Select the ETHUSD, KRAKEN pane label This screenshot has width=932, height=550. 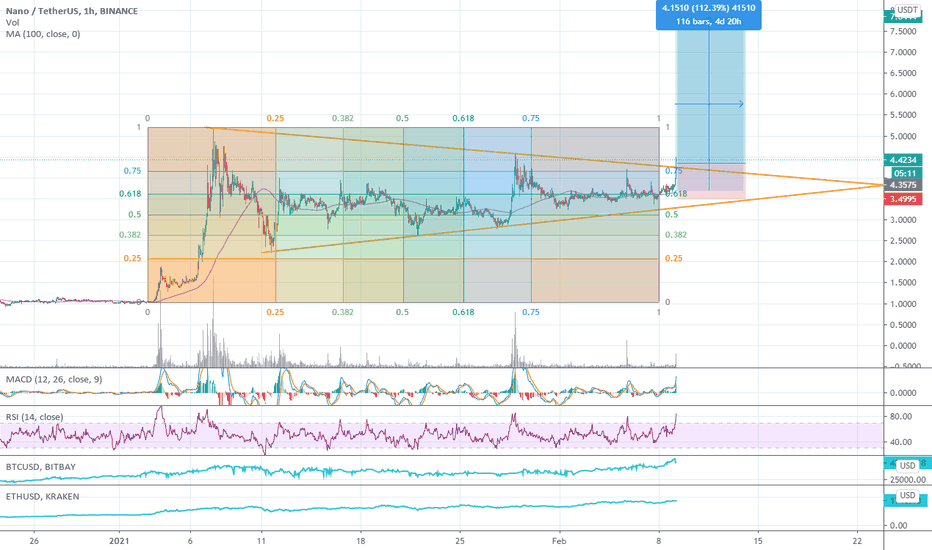(x=42, y=496)
